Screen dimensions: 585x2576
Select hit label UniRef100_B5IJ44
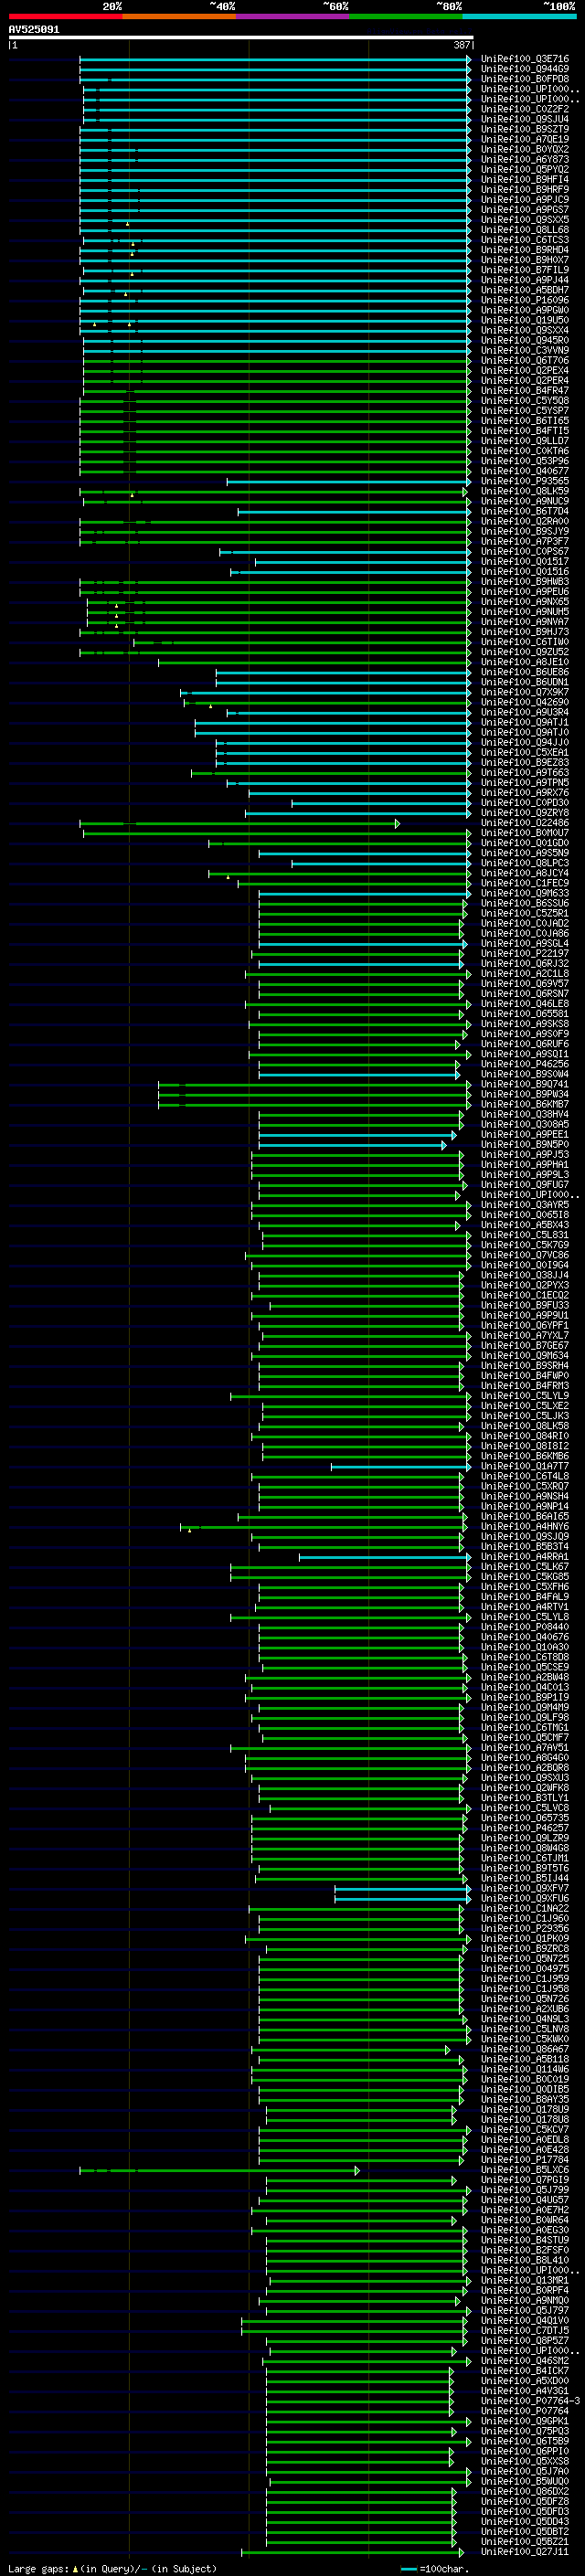coord(525,1878)
